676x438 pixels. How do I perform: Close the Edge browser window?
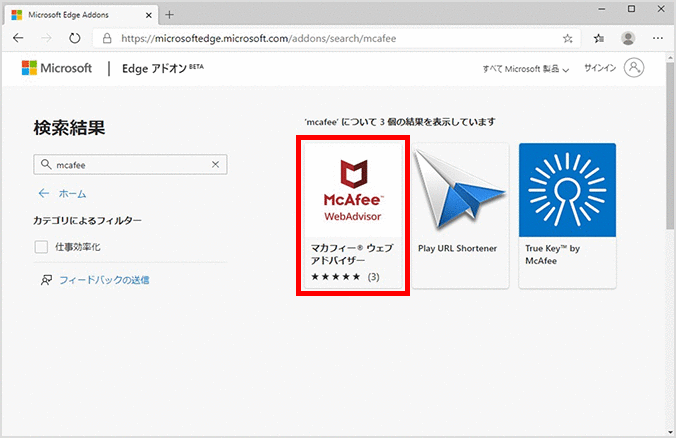[661, 9]
